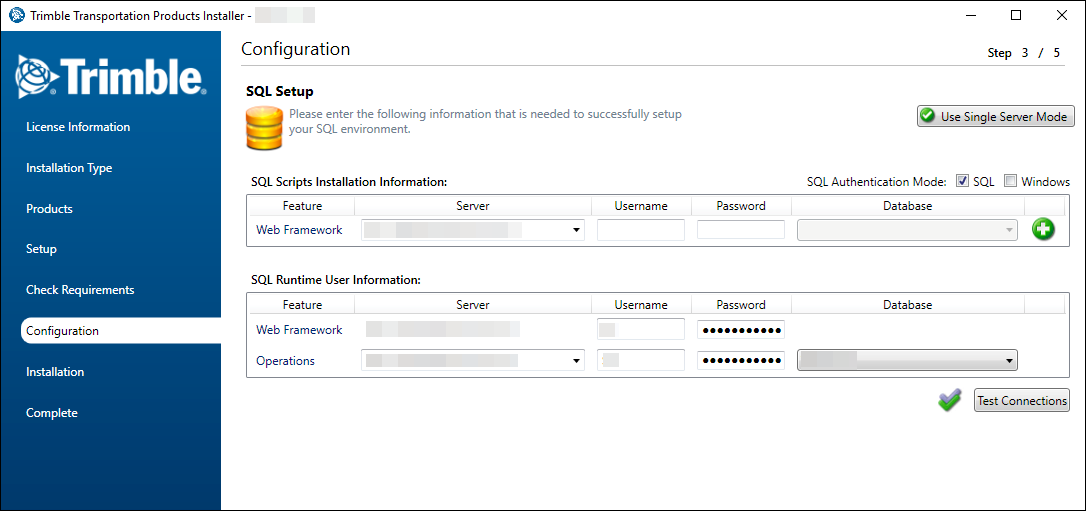This screenshot has width=1086, height=511.
Task: Enable the SQL authentication mode checkbox
Action: 962,181
